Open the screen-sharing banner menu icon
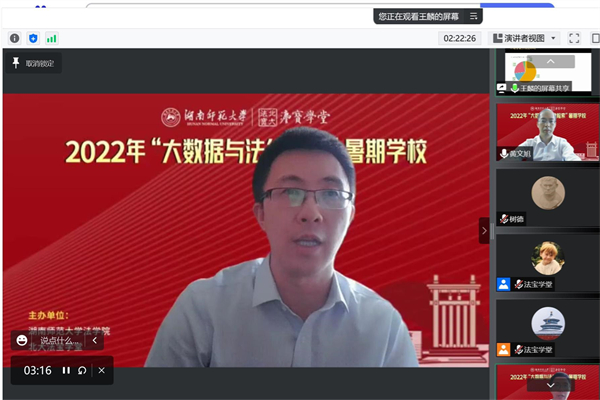The width and height of the screenshot is (600, 400). point(473,16)
